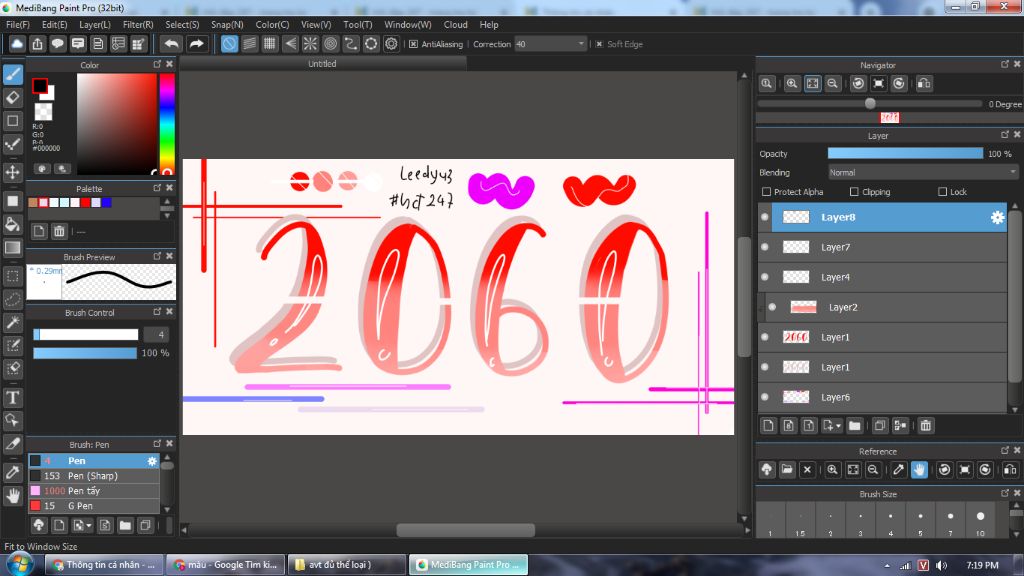Hide Layer6 visibility dot
Image resolution: width=1024 pixels, height=576 pixels.
[x=765, y=396]
